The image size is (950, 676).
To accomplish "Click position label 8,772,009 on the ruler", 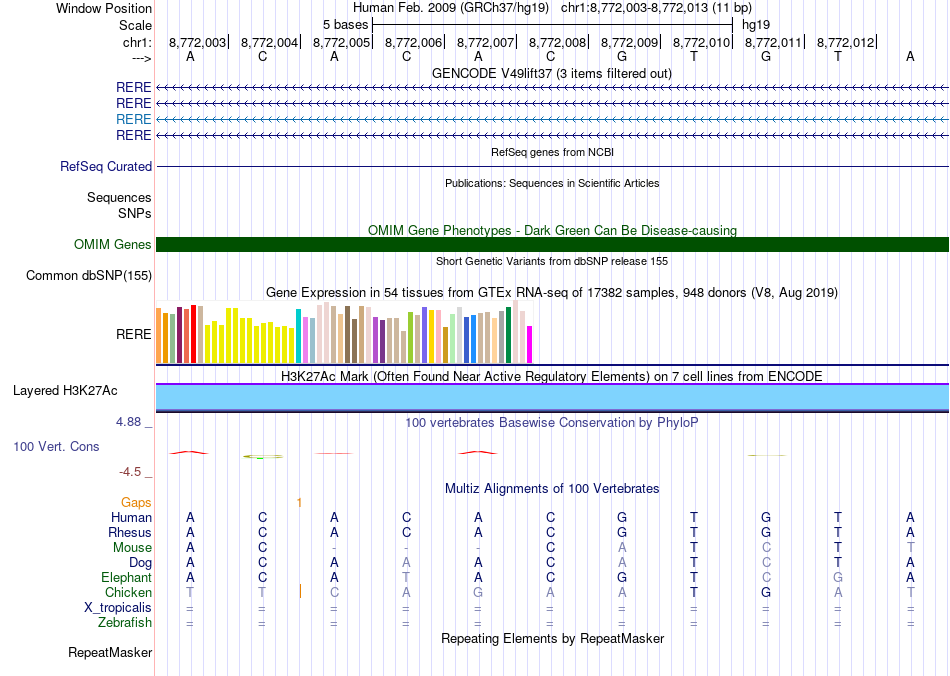I will click(629, 42).
